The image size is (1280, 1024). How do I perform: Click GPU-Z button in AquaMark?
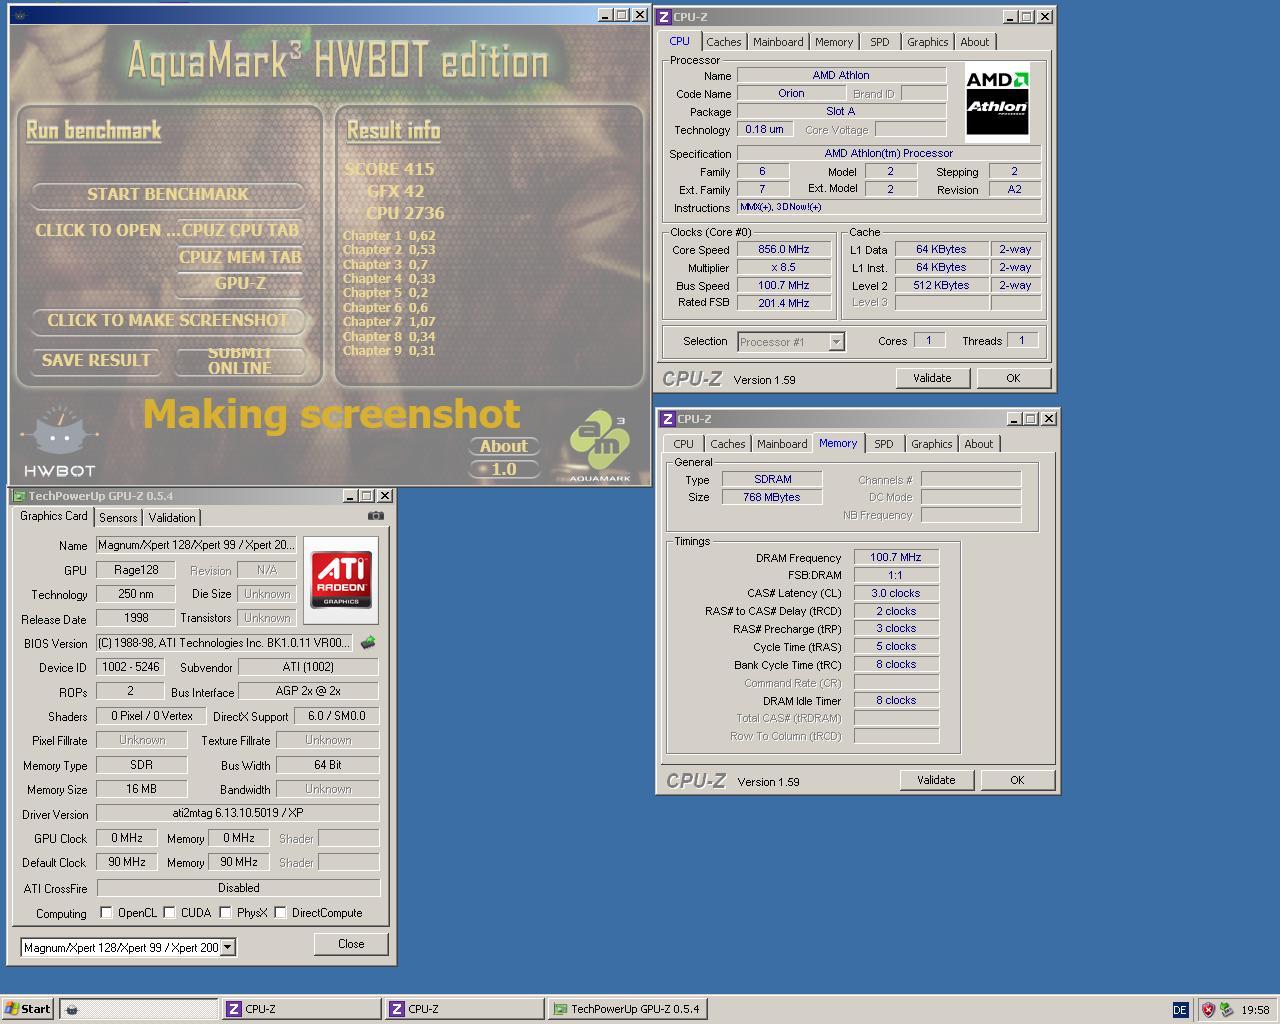click(240, 283)
